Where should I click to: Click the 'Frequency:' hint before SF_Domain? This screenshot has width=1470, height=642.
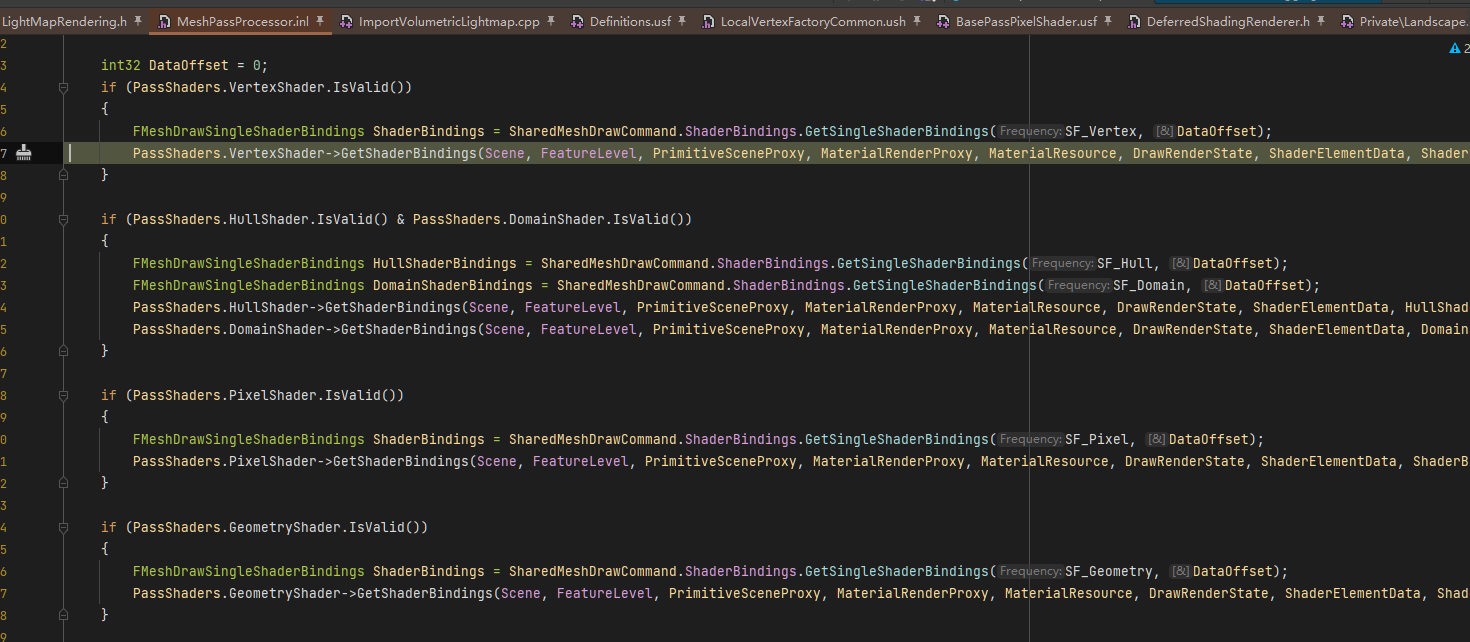coord(1078,285)
